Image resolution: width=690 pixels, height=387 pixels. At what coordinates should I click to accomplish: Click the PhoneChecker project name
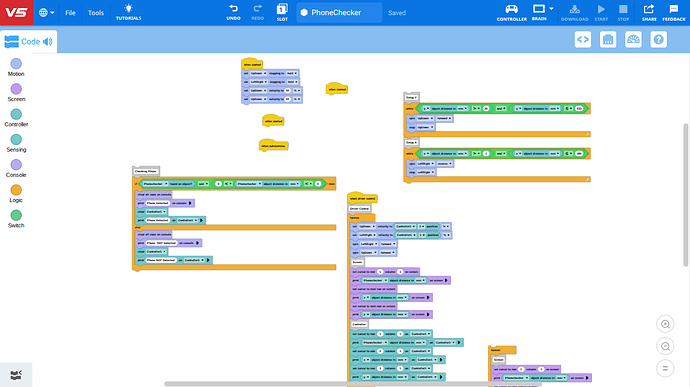336,13
